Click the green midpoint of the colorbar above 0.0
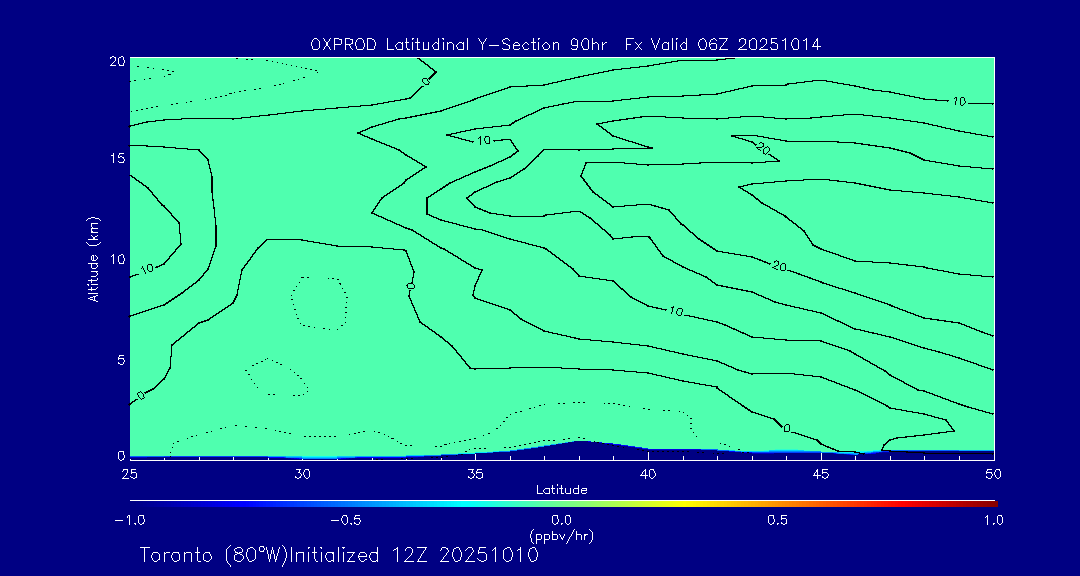The height and width of the screenshot is (576, 1080). tap(562, 504)
